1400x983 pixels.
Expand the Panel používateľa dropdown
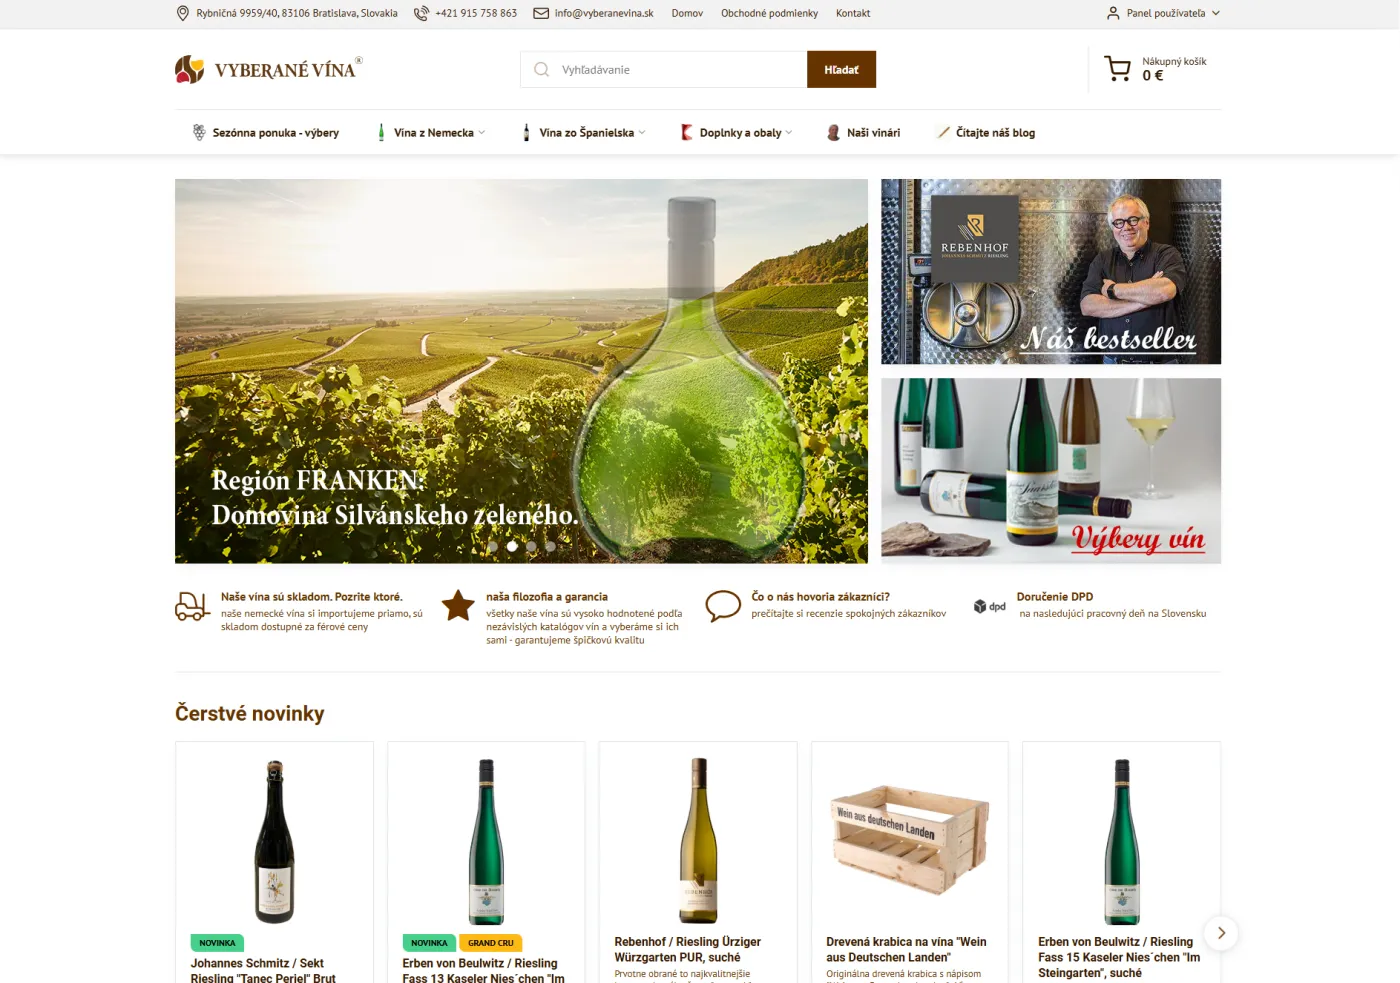[x=1164, y=13]
